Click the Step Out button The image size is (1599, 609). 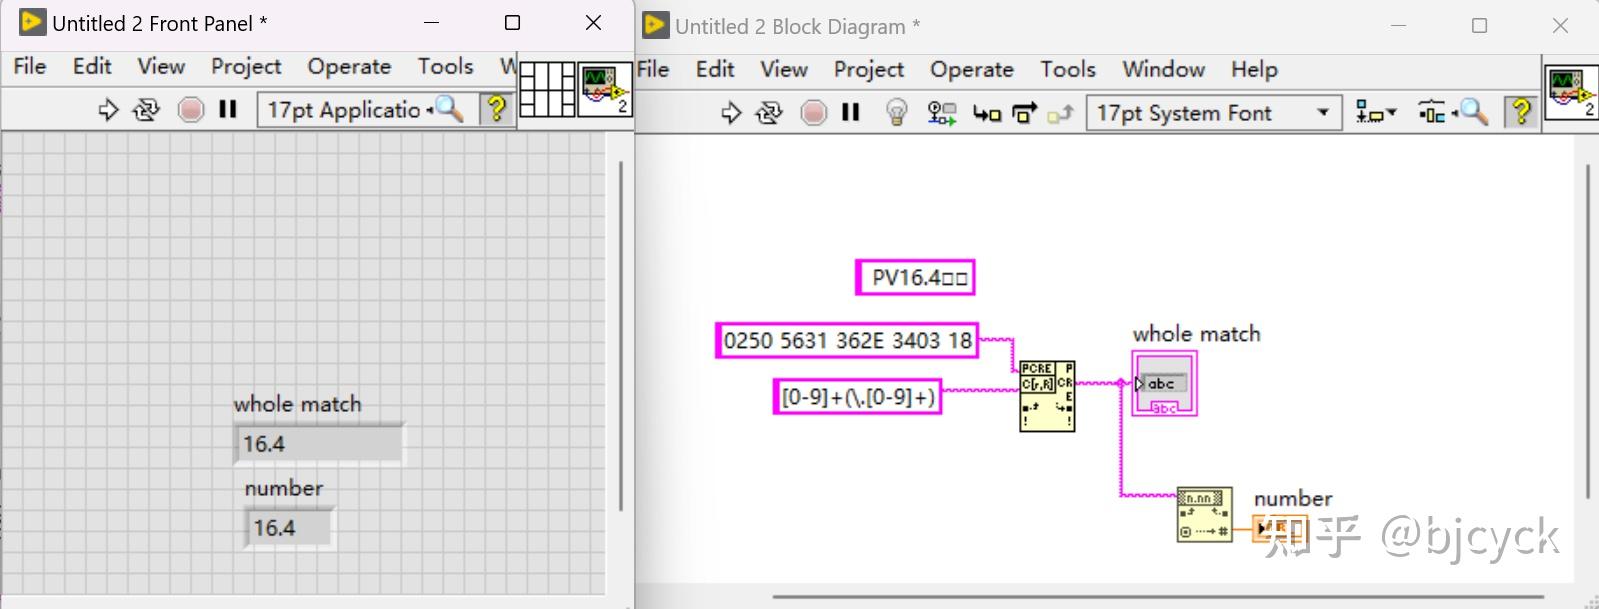[1060, 114]
